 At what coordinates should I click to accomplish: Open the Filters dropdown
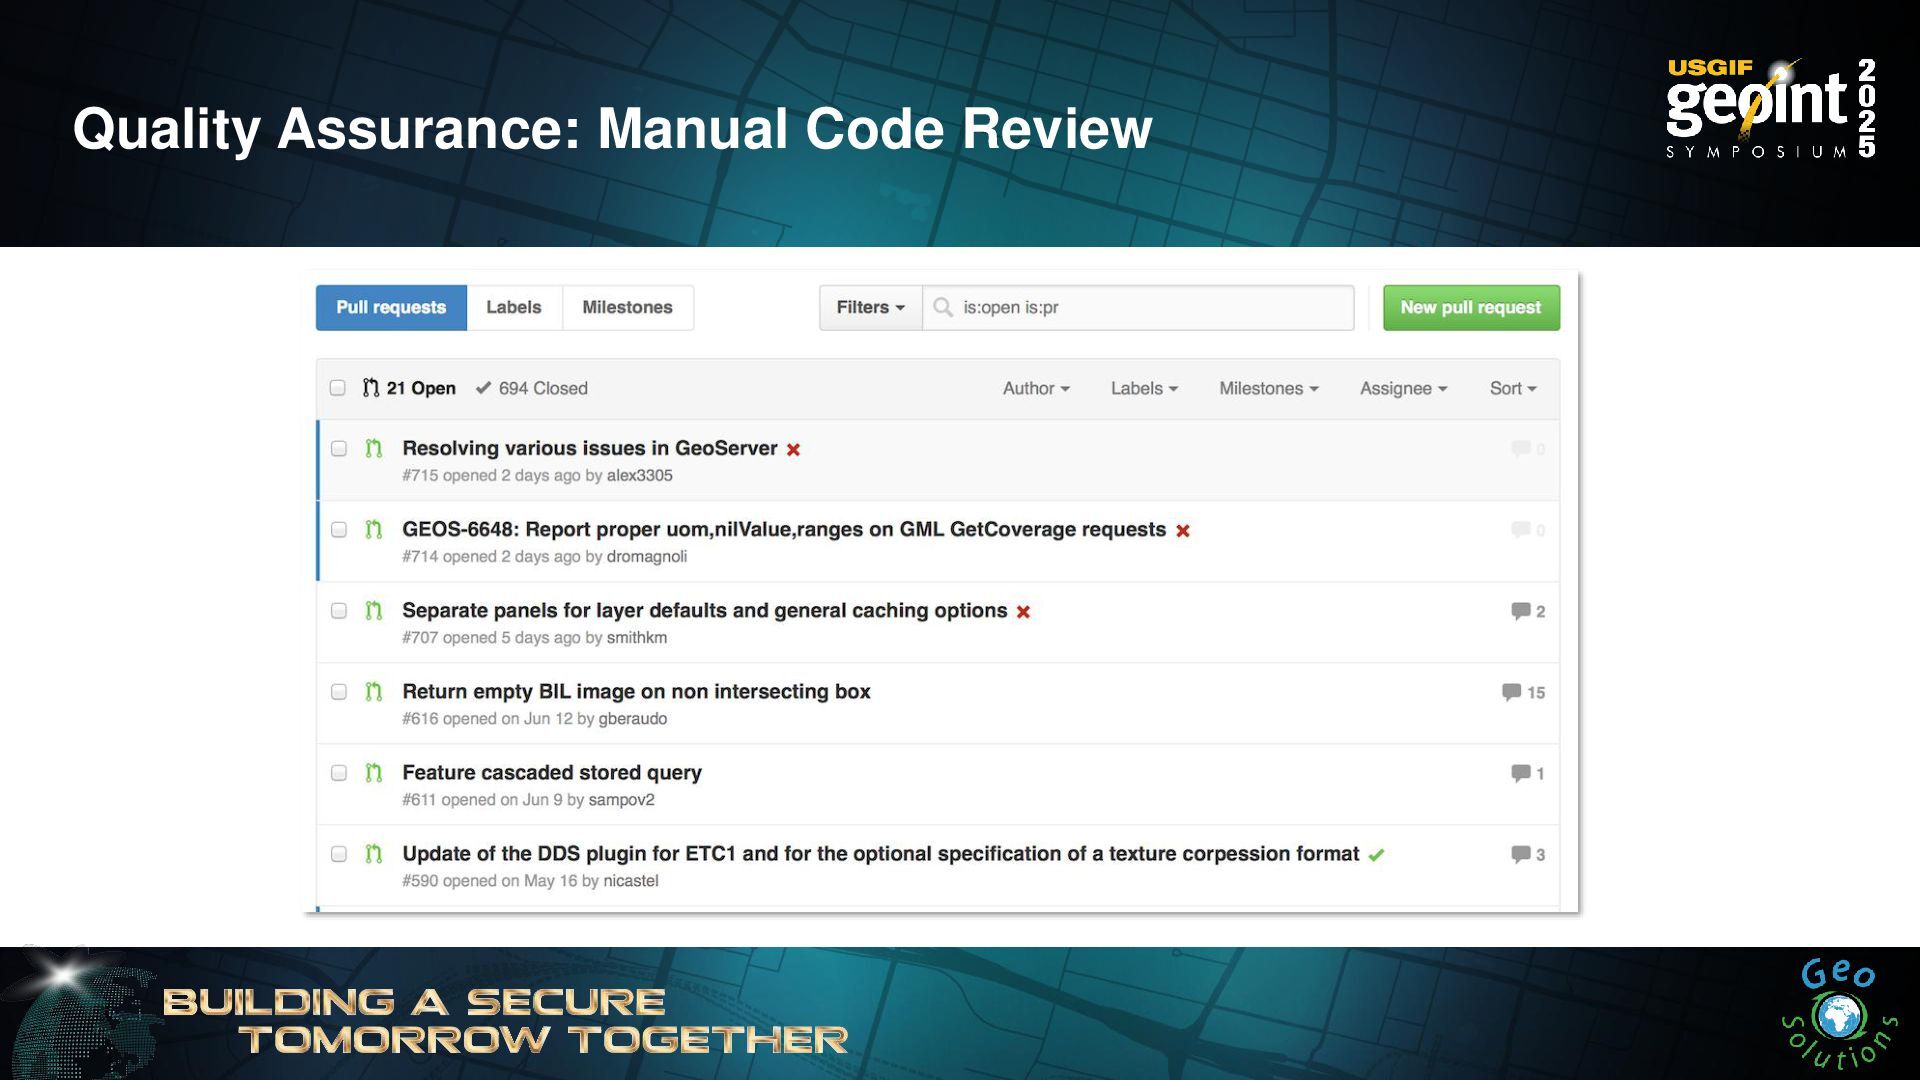click(x=870, y=307)
